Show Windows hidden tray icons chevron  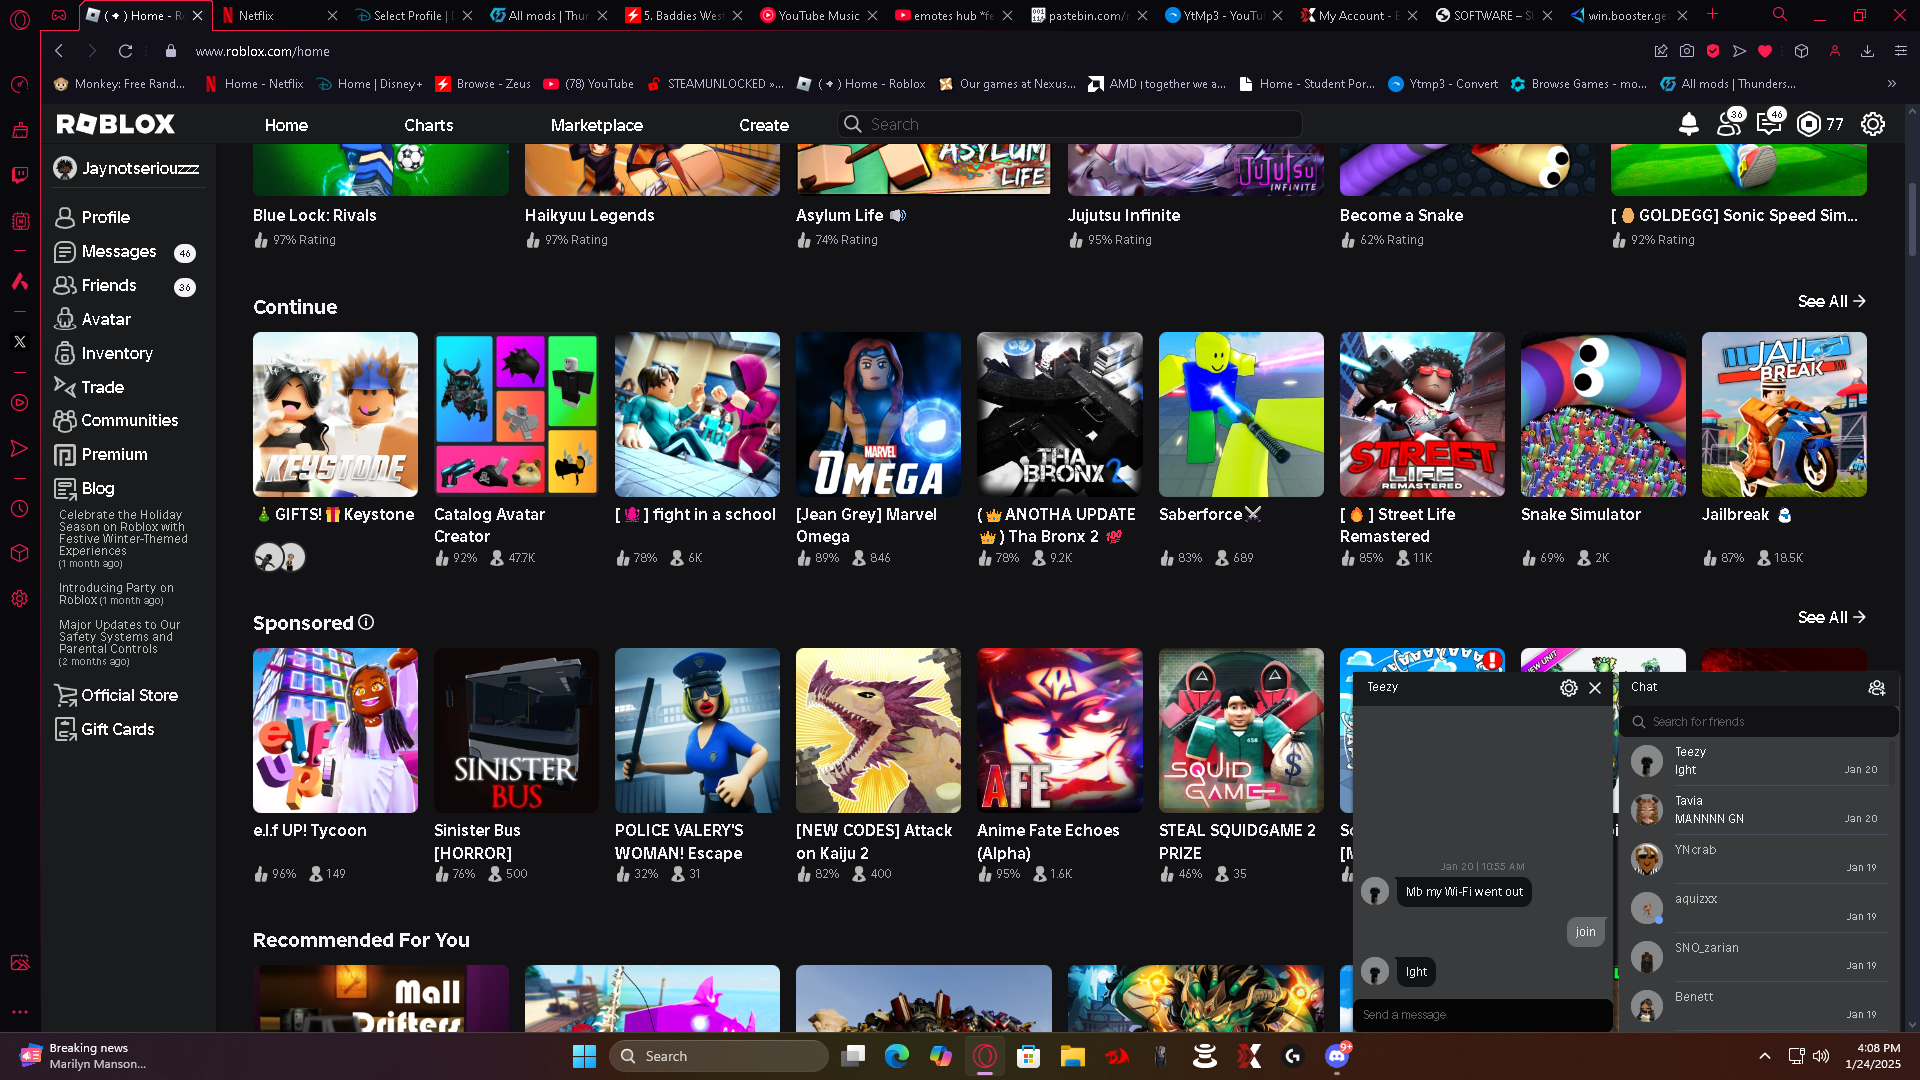click(1764, 1056)
